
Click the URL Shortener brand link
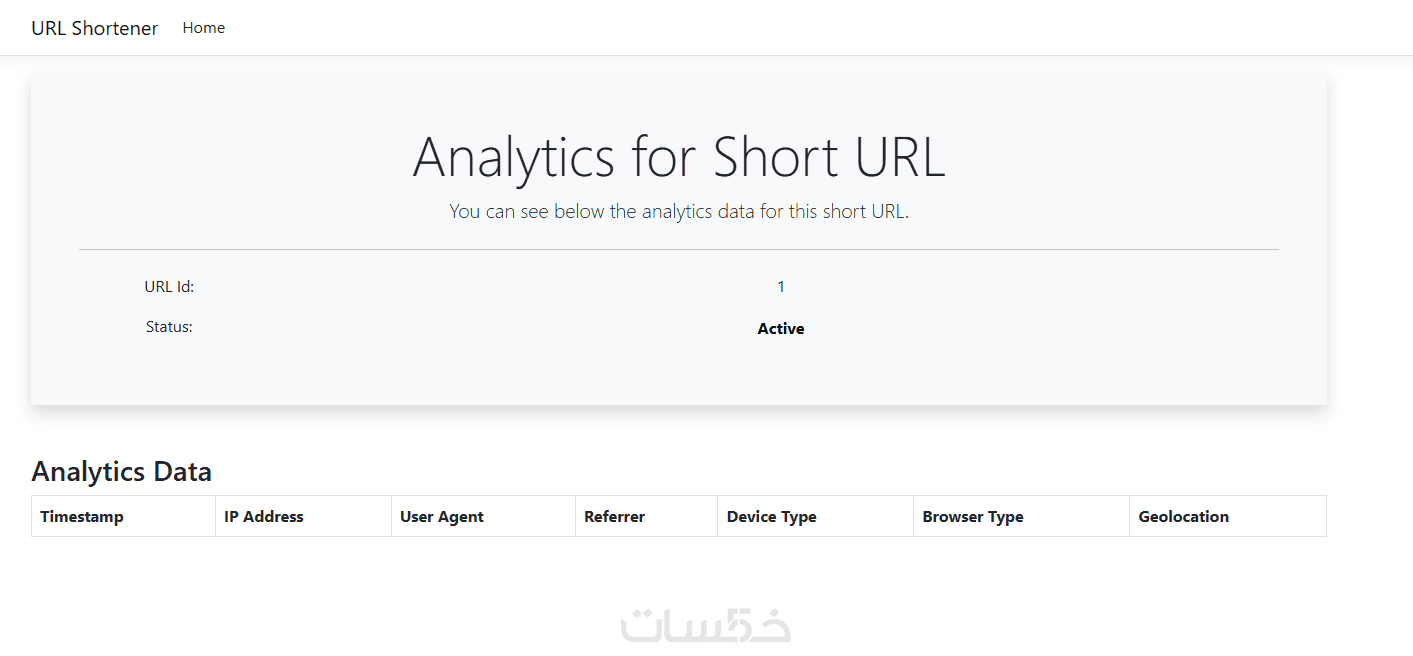pos(94,28)
